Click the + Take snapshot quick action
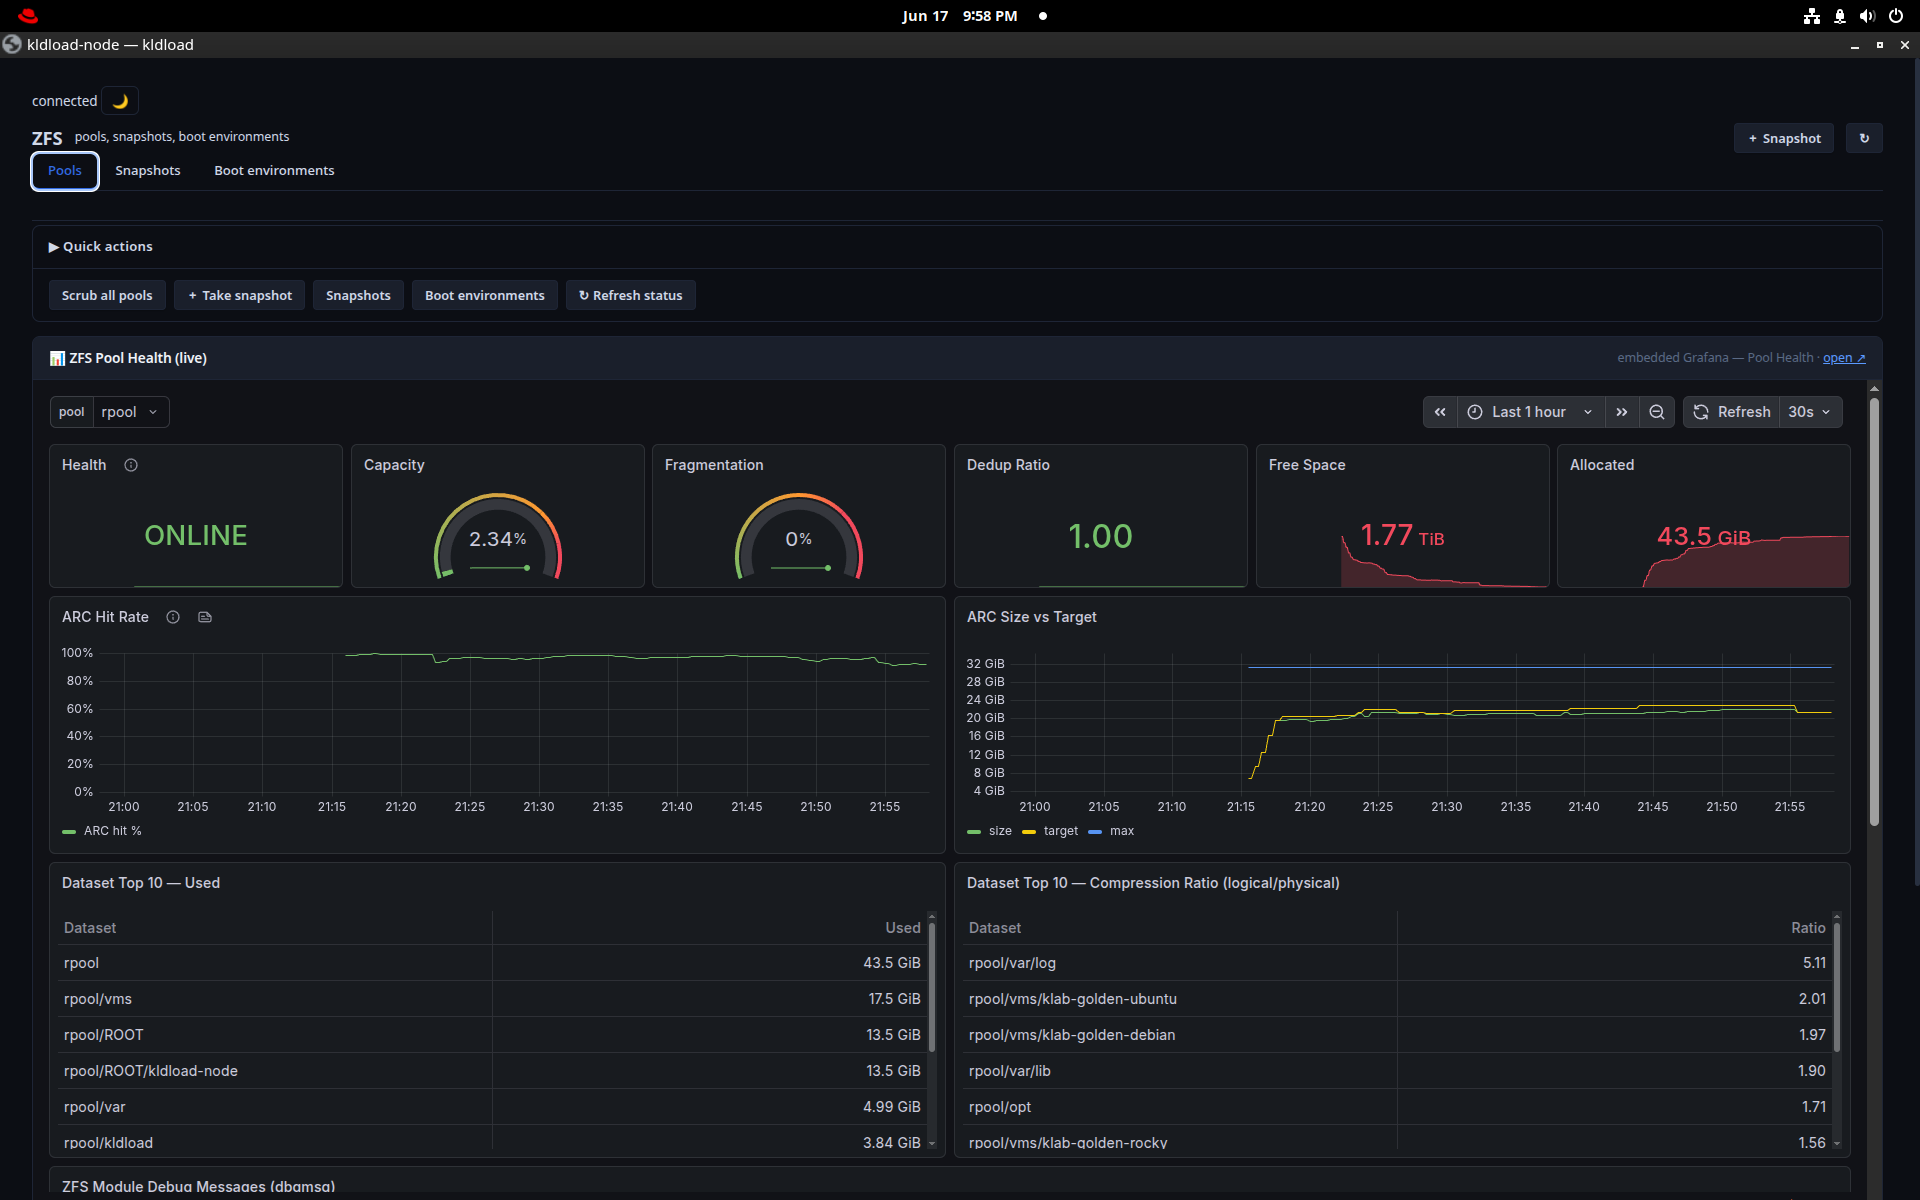The width and height of the screenshot is (1920, 1200). [240, 295]
